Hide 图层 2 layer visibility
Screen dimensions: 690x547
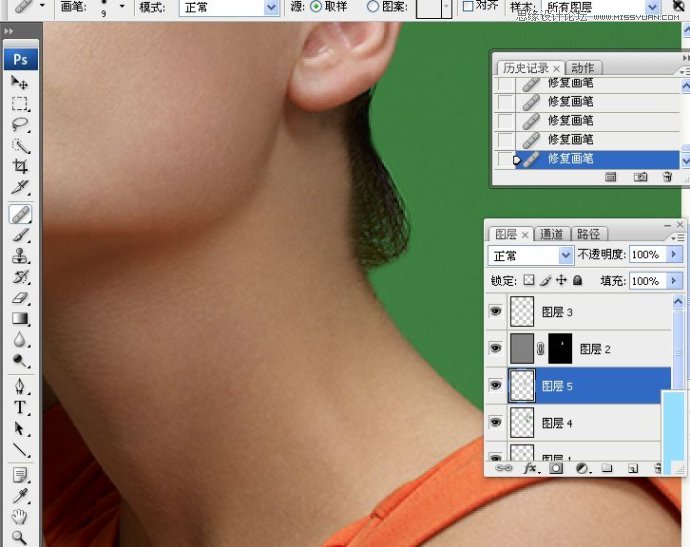(495, 348)
